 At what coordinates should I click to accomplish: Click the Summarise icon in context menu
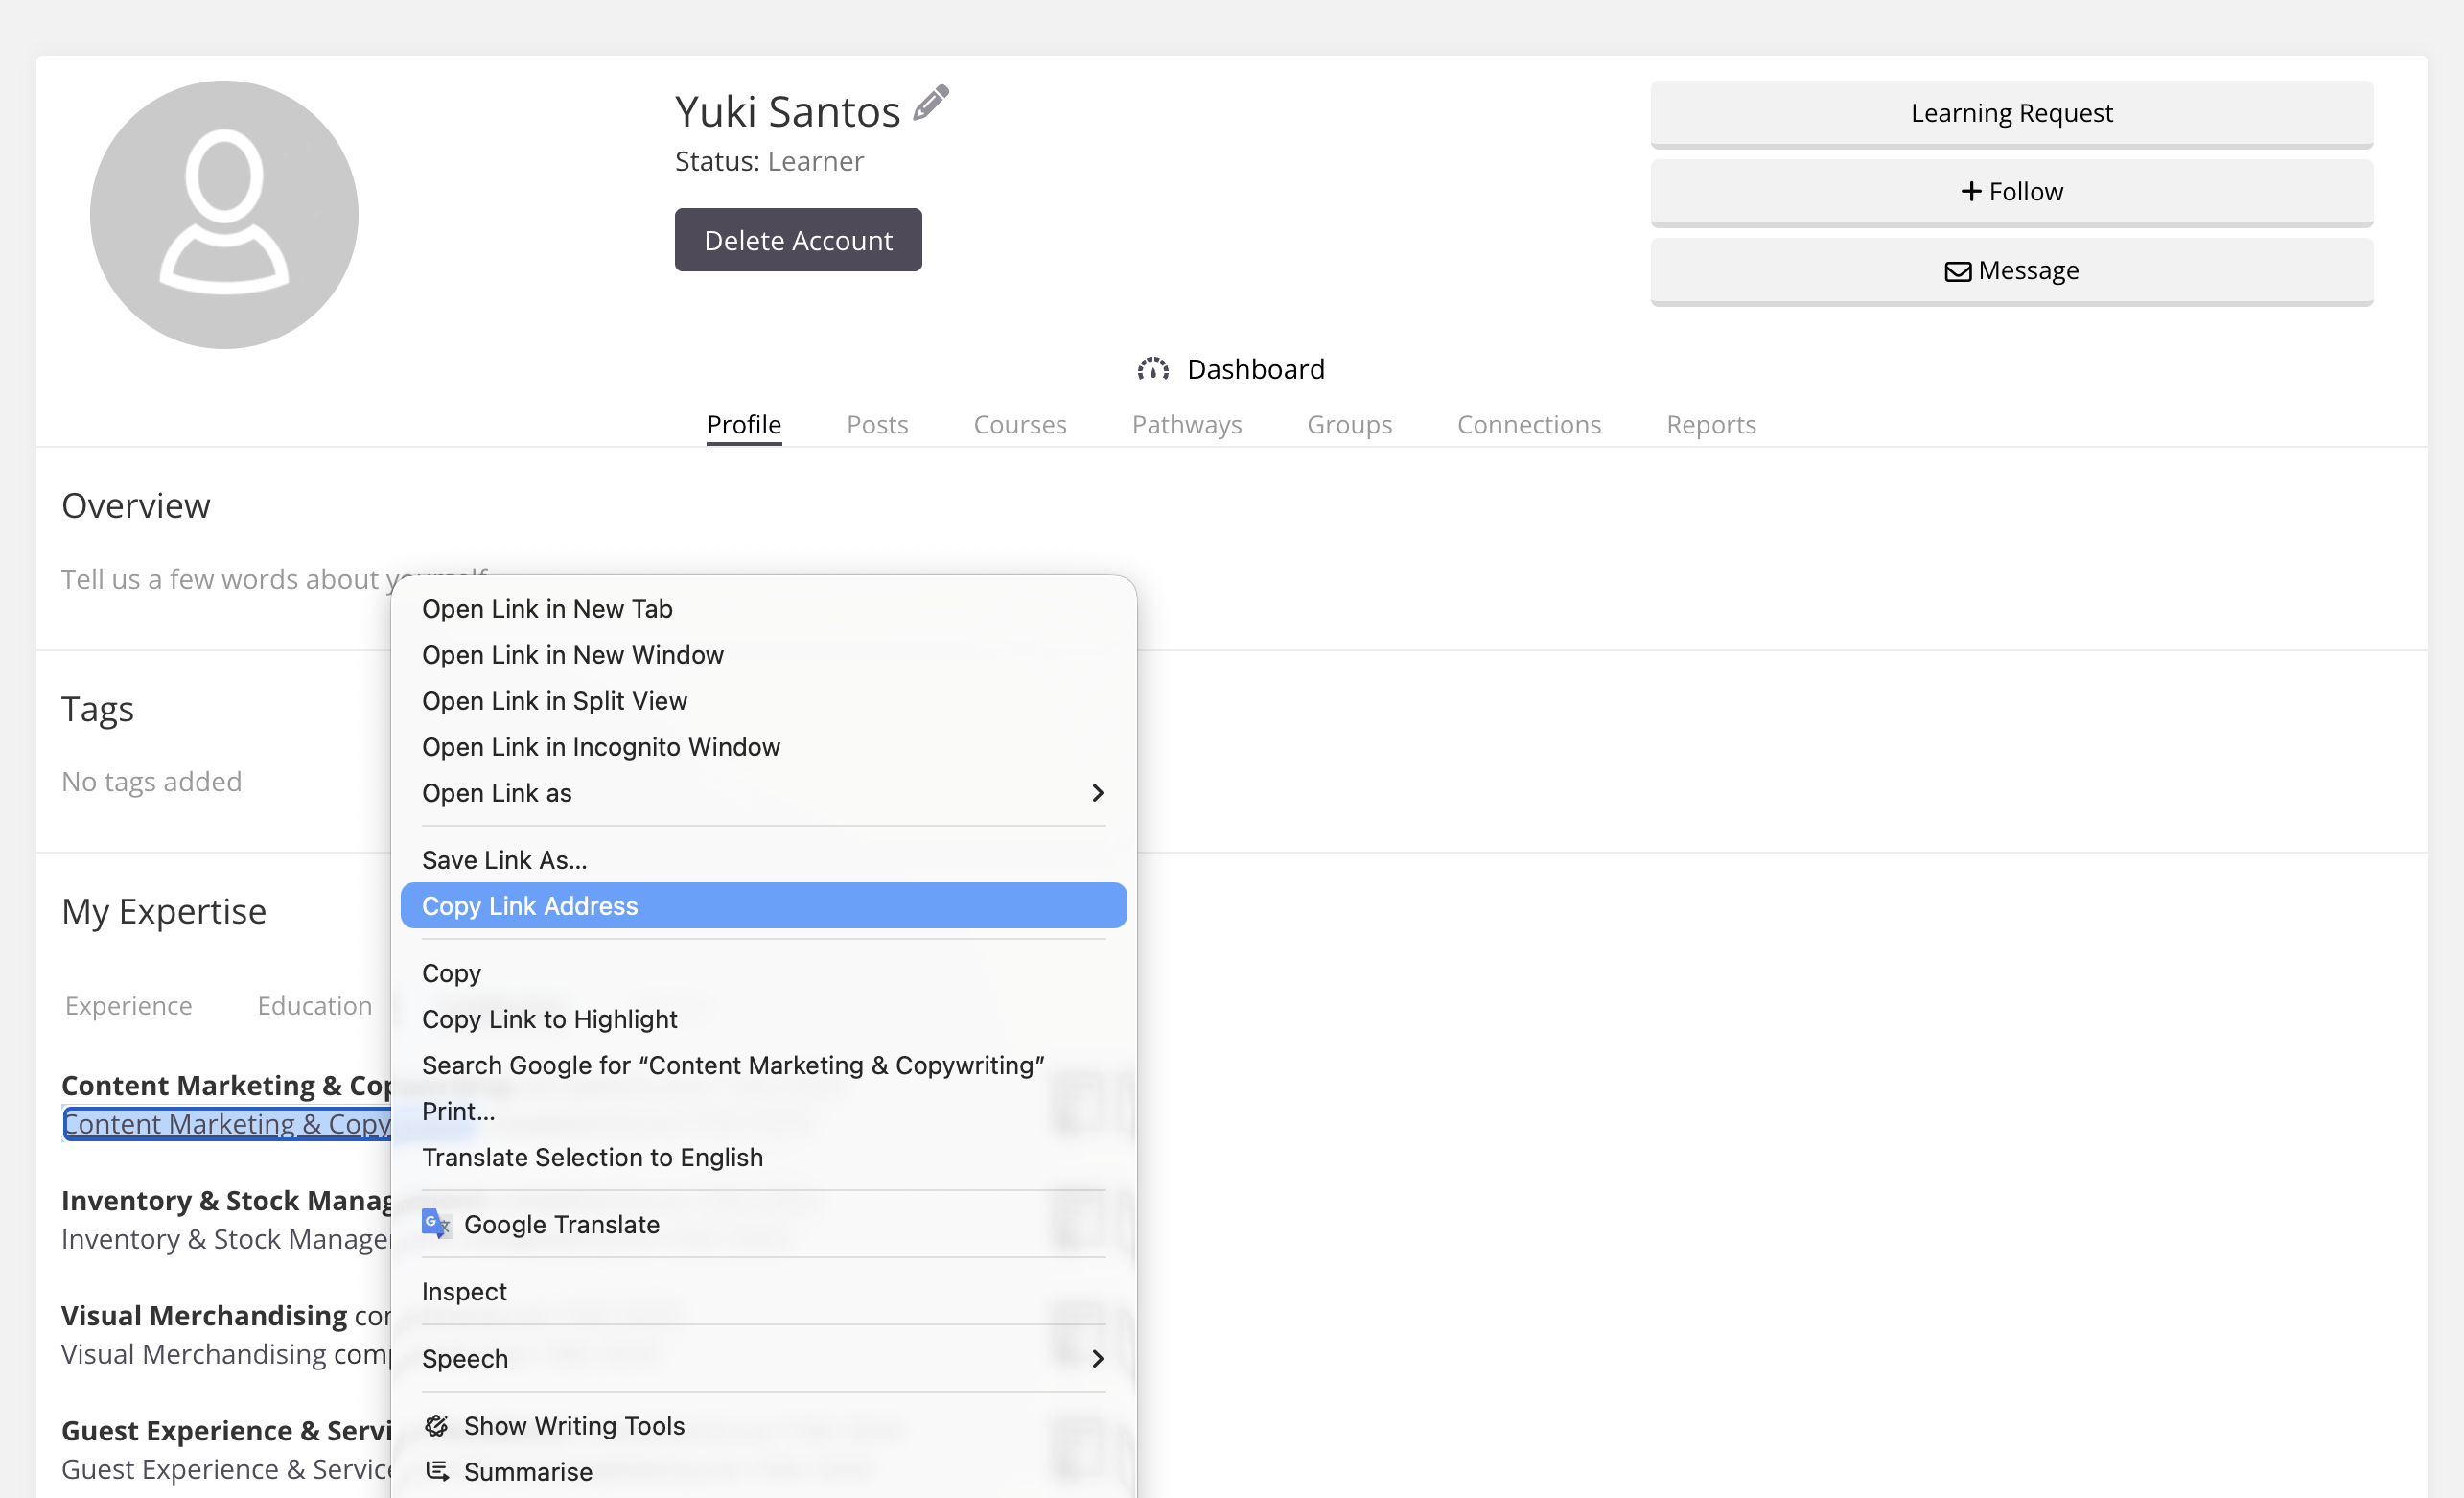point(436,1471)
